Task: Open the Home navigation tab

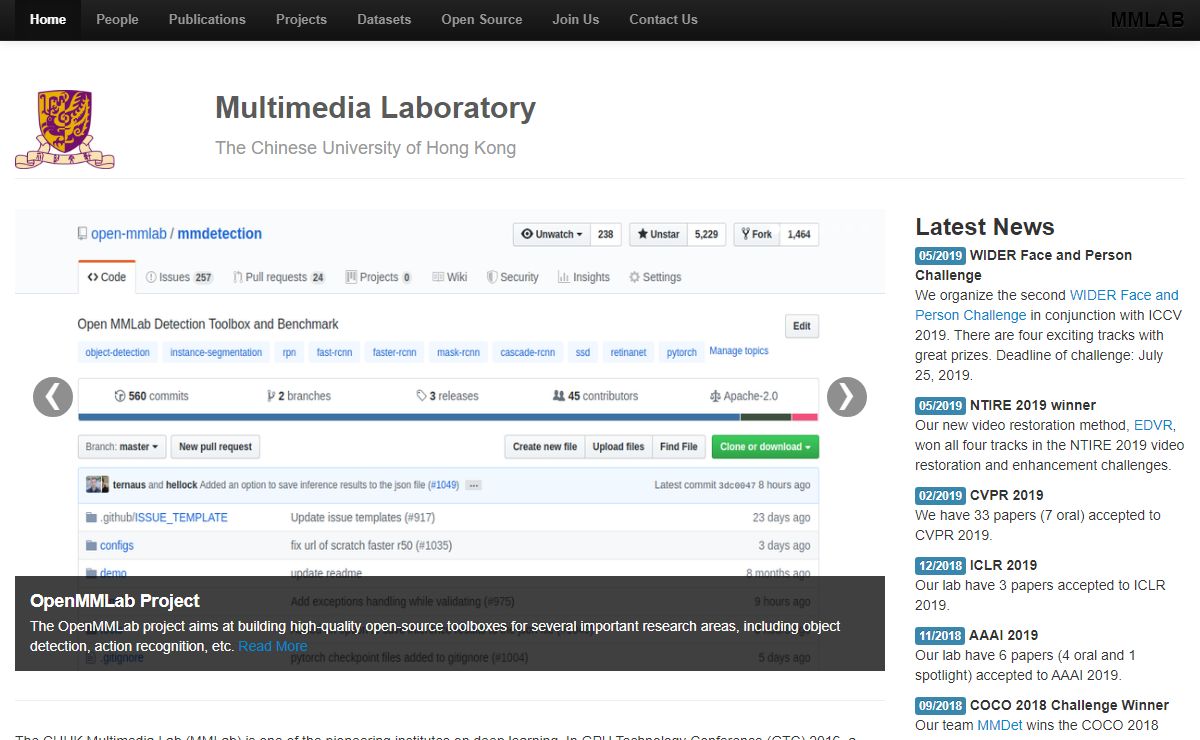Action: (48, 19)
